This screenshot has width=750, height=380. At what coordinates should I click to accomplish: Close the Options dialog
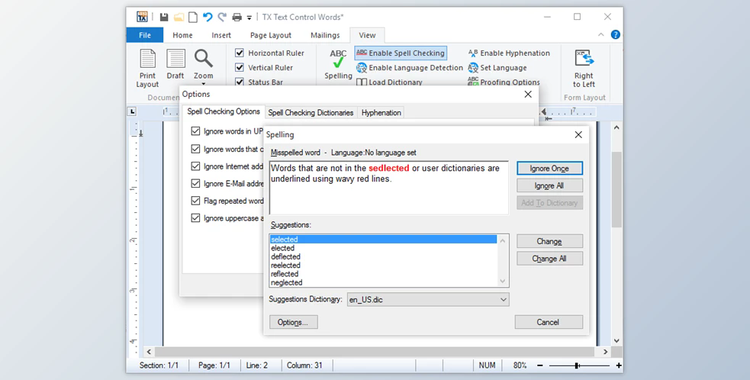(x=528, y=94)
